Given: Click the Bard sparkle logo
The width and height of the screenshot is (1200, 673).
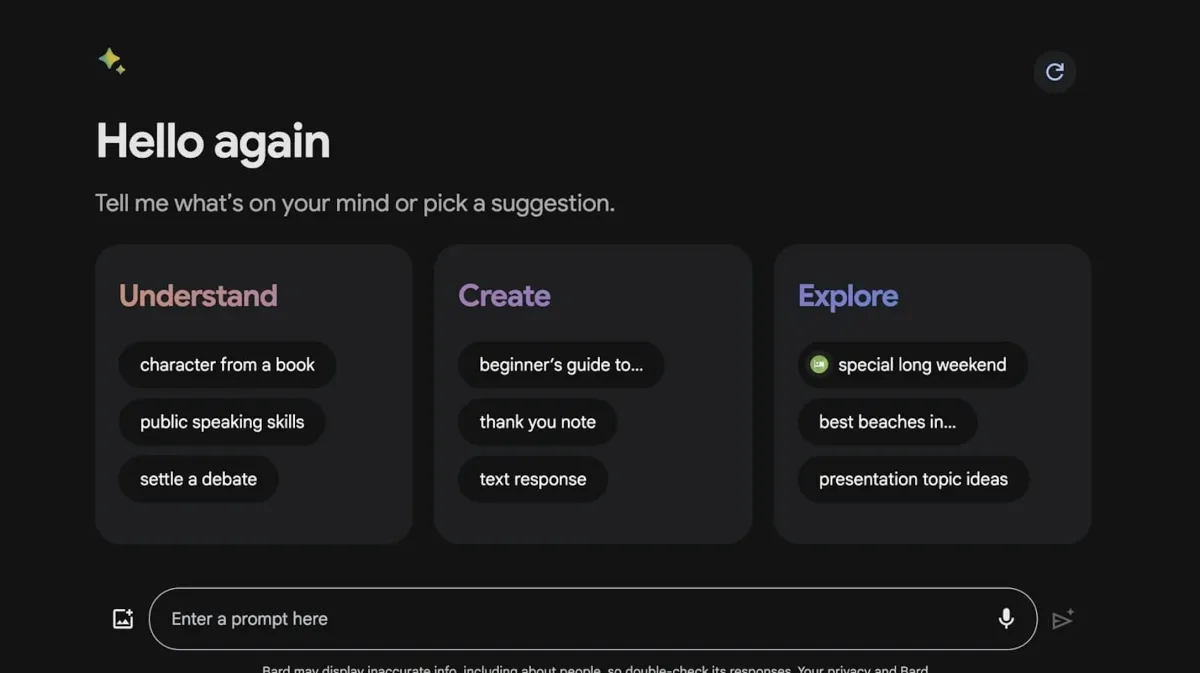Looking at the screenshot, I should (x=112, y=61).
